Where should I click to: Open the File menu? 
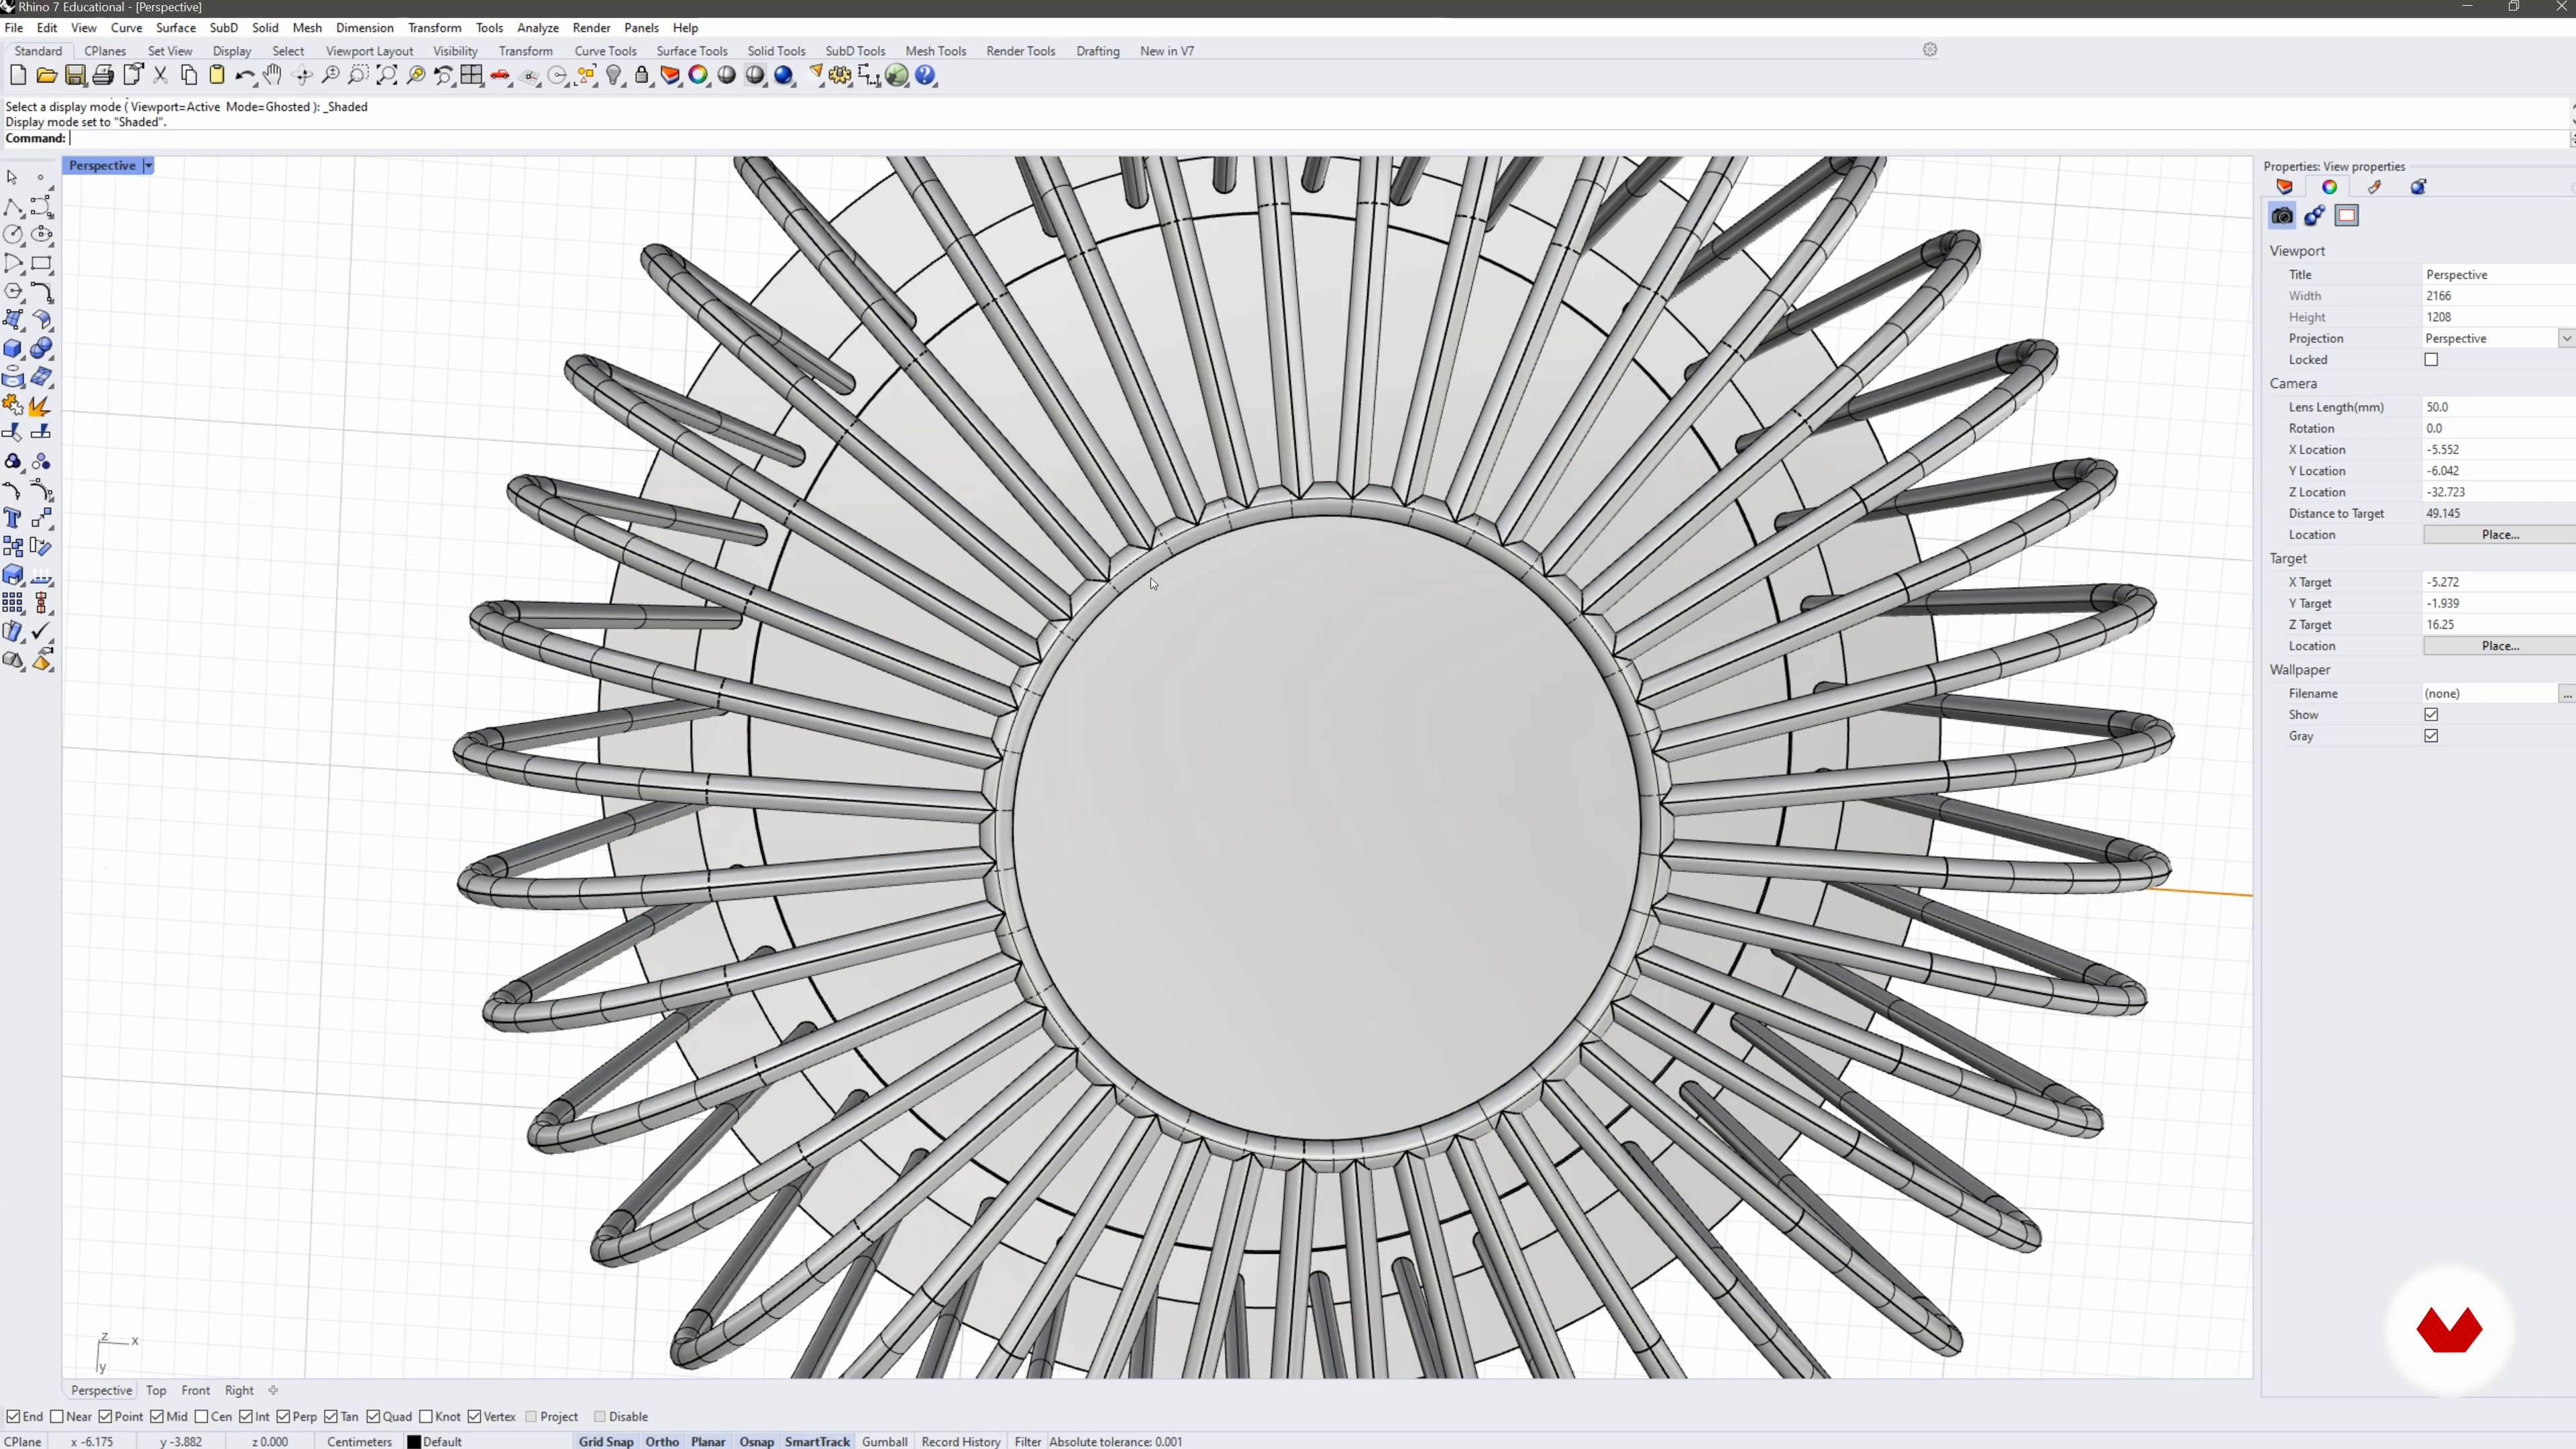point(14,28)
